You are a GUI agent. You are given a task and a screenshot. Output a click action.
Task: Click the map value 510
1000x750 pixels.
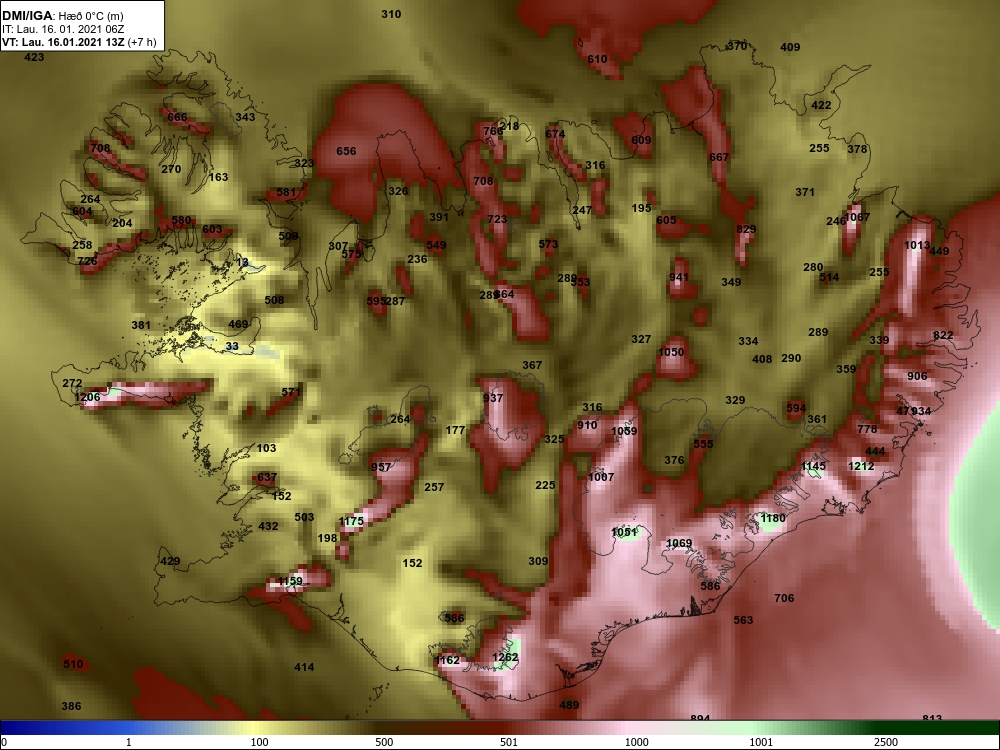pos(73,665)
